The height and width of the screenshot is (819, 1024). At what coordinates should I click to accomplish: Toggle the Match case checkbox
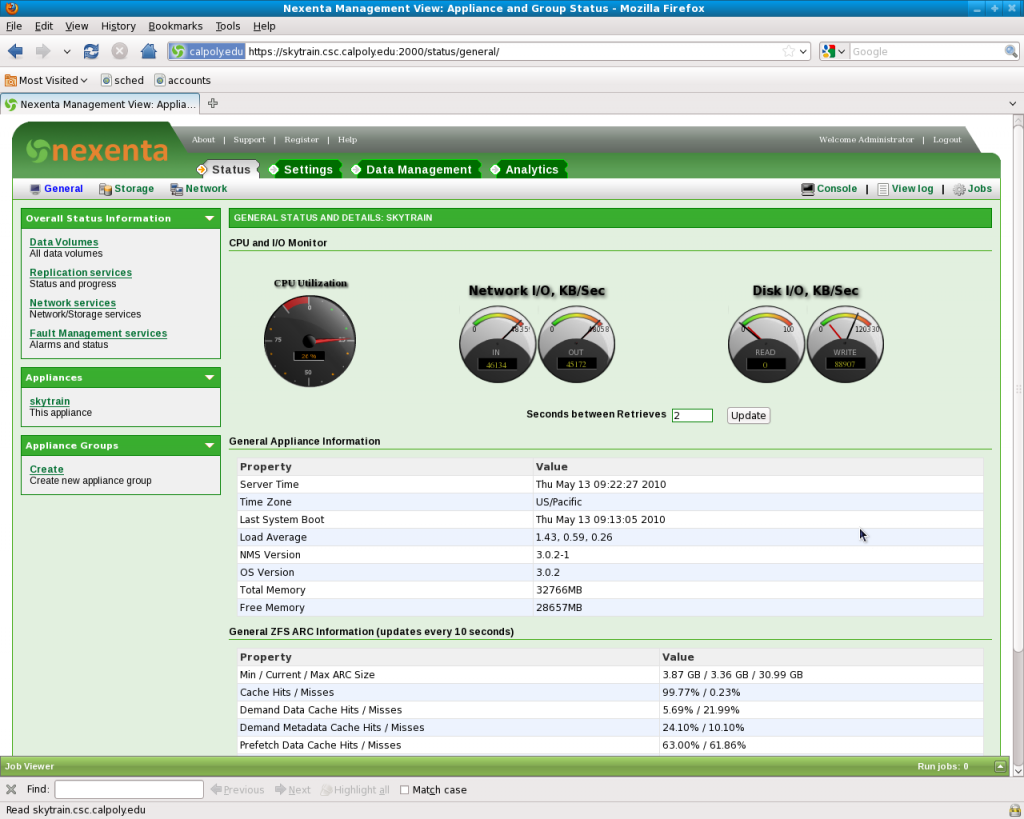tap(404, 790)
